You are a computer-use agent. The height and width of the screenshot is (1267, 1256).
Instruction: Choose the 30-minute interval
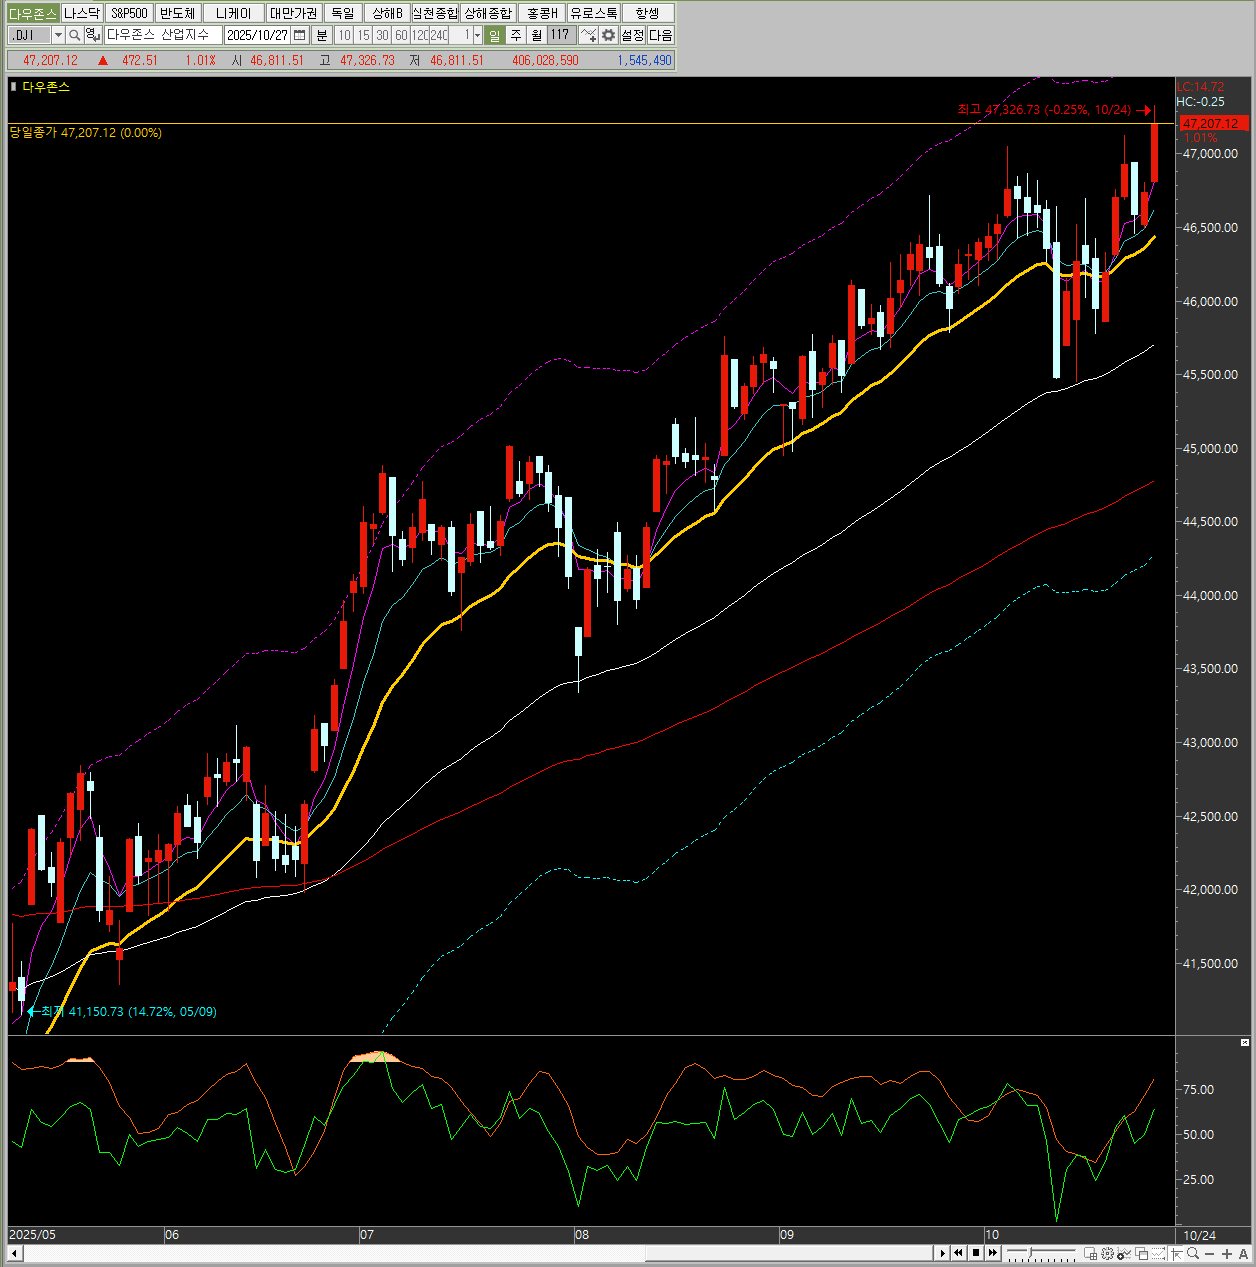click(382, 35)
